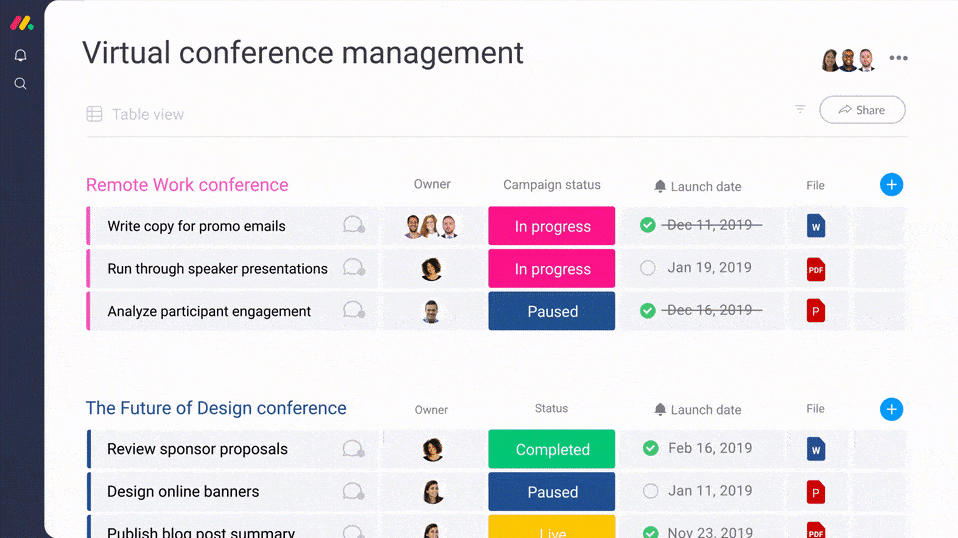The width and height of the screenshot is (958, 538).
Task: Open The Future of Design conference group title
Action: pos(216,408)
